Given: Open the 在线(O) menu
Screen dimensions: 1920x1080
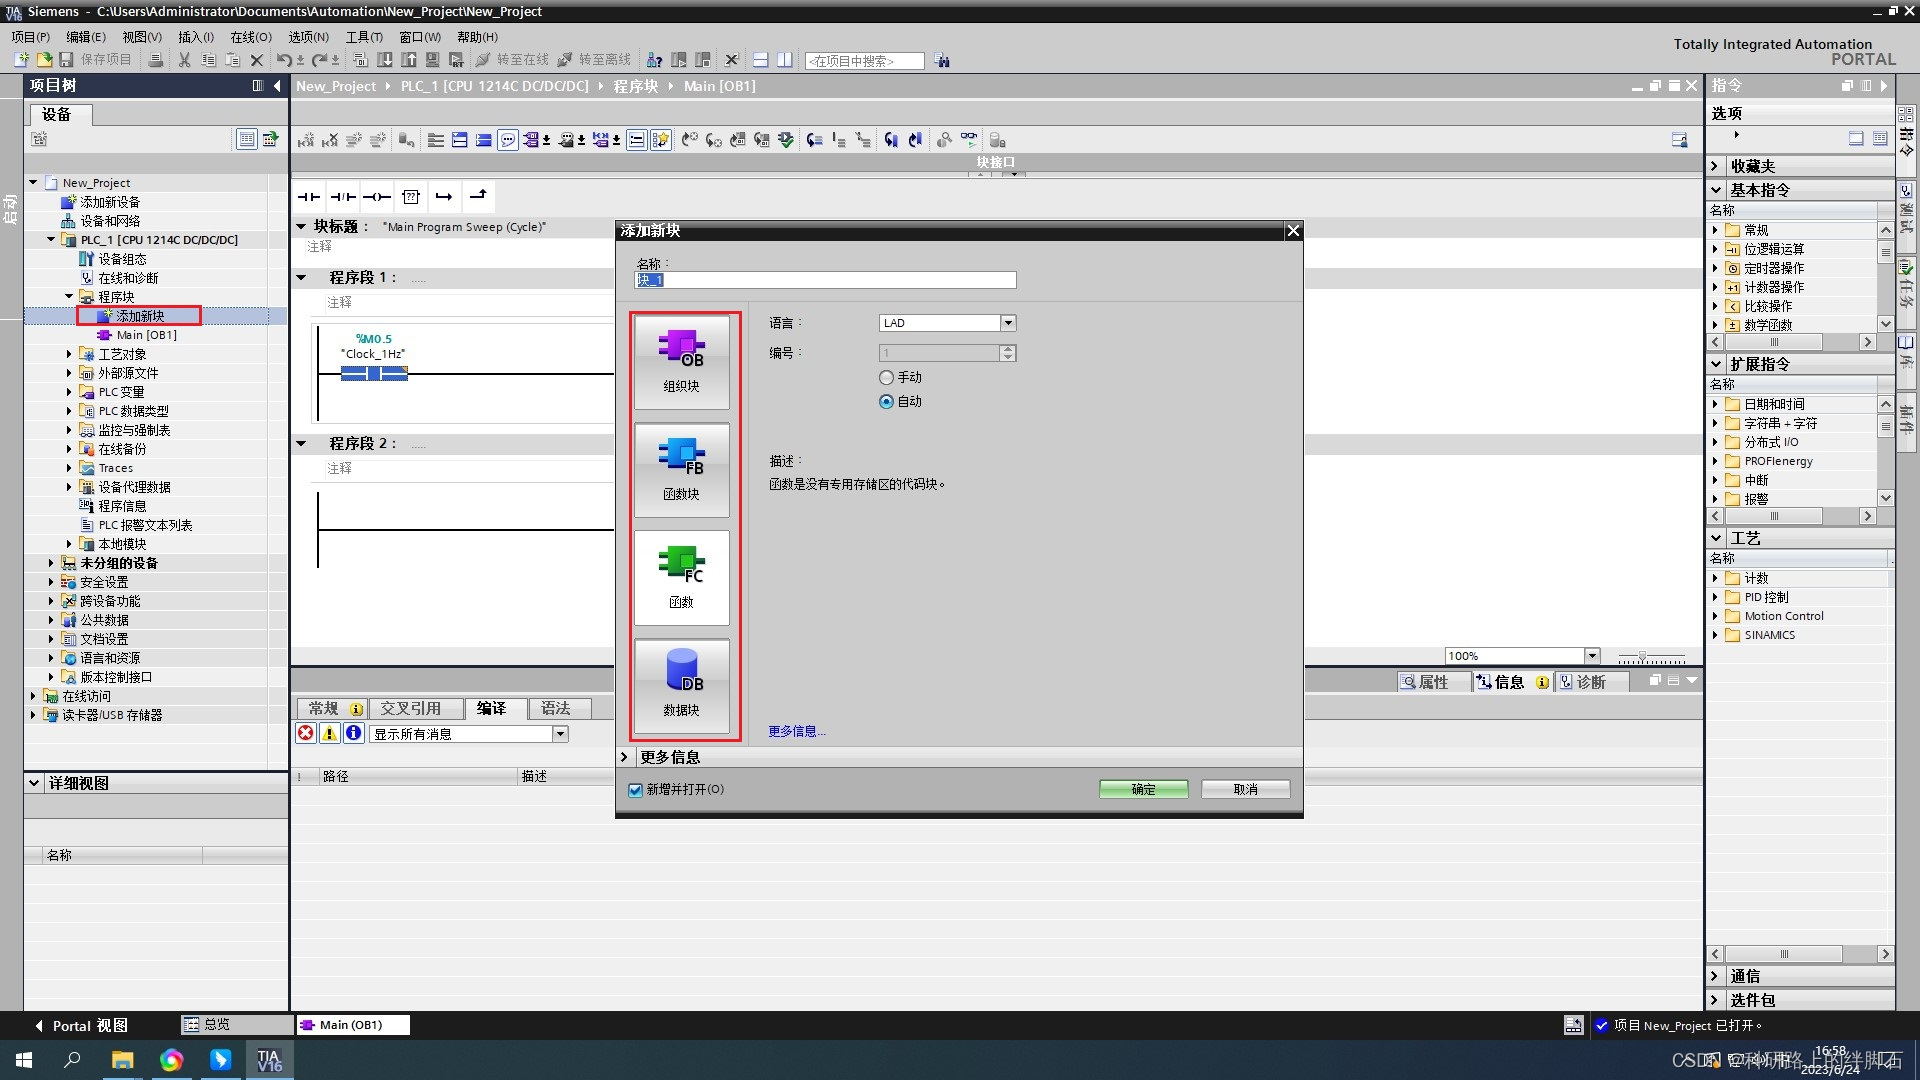Looking at the screenshot, I should [x=251, y=37].
